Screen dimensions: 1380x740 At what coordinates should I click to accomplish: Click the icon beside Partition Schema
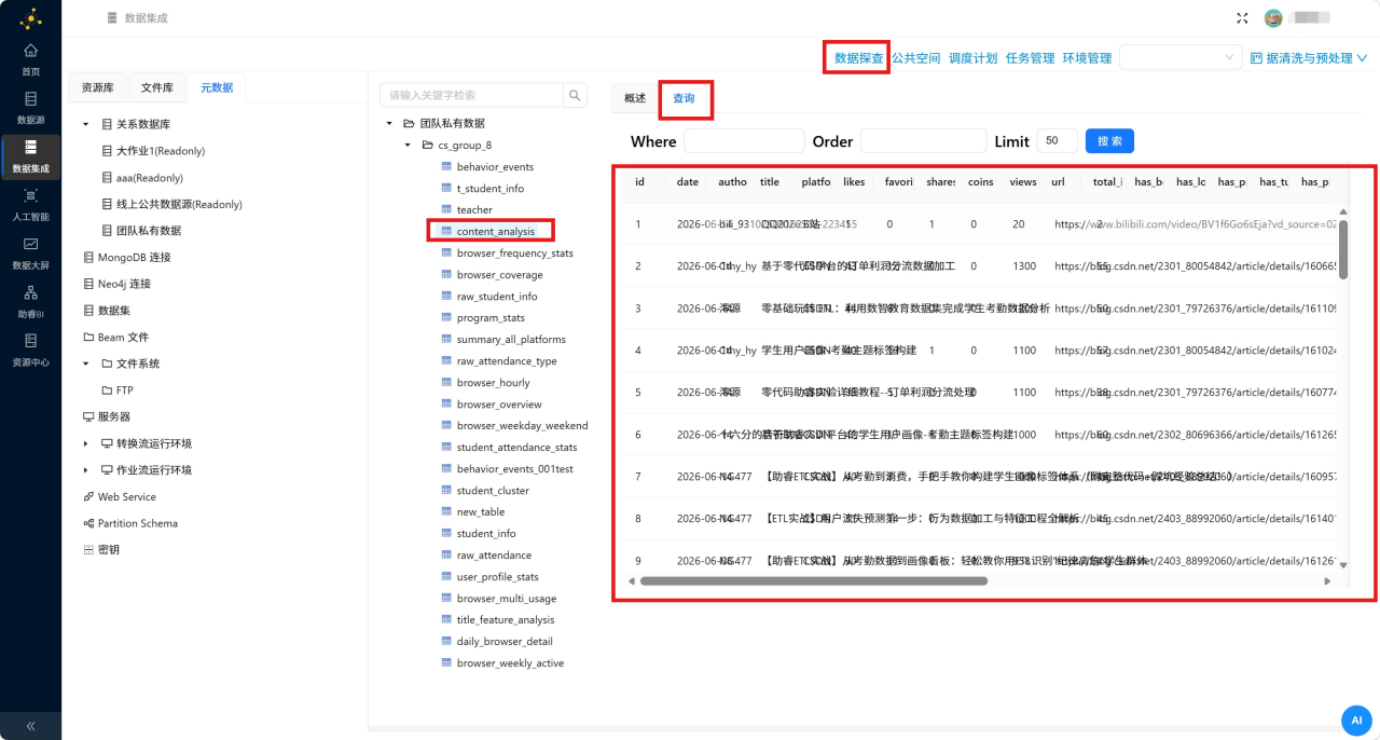(x=89, y=523)
